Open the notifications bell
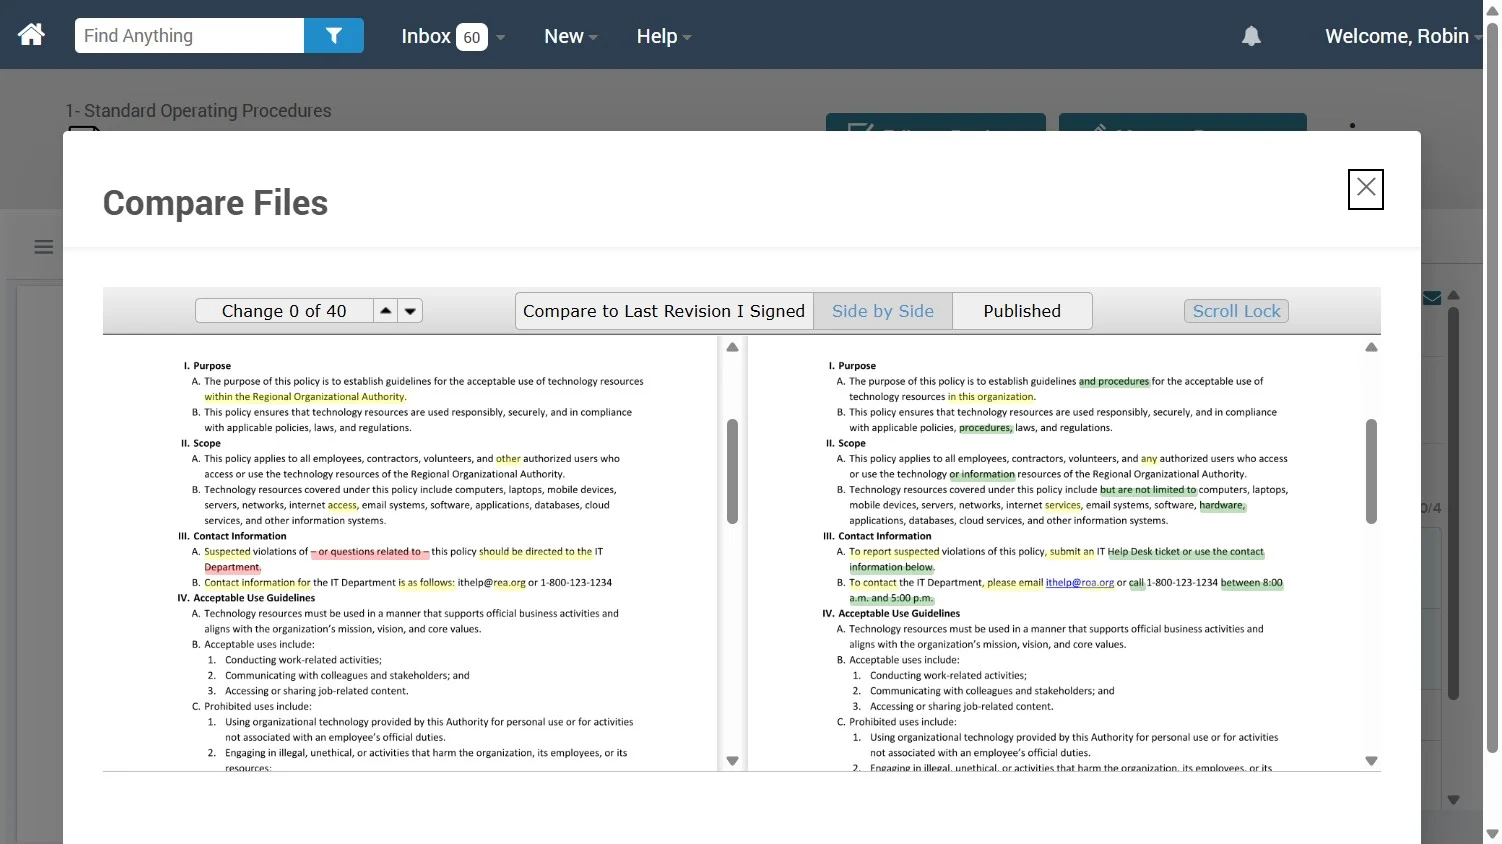This screenshot has height=844, width=1502. click(x=1251, y=36)
